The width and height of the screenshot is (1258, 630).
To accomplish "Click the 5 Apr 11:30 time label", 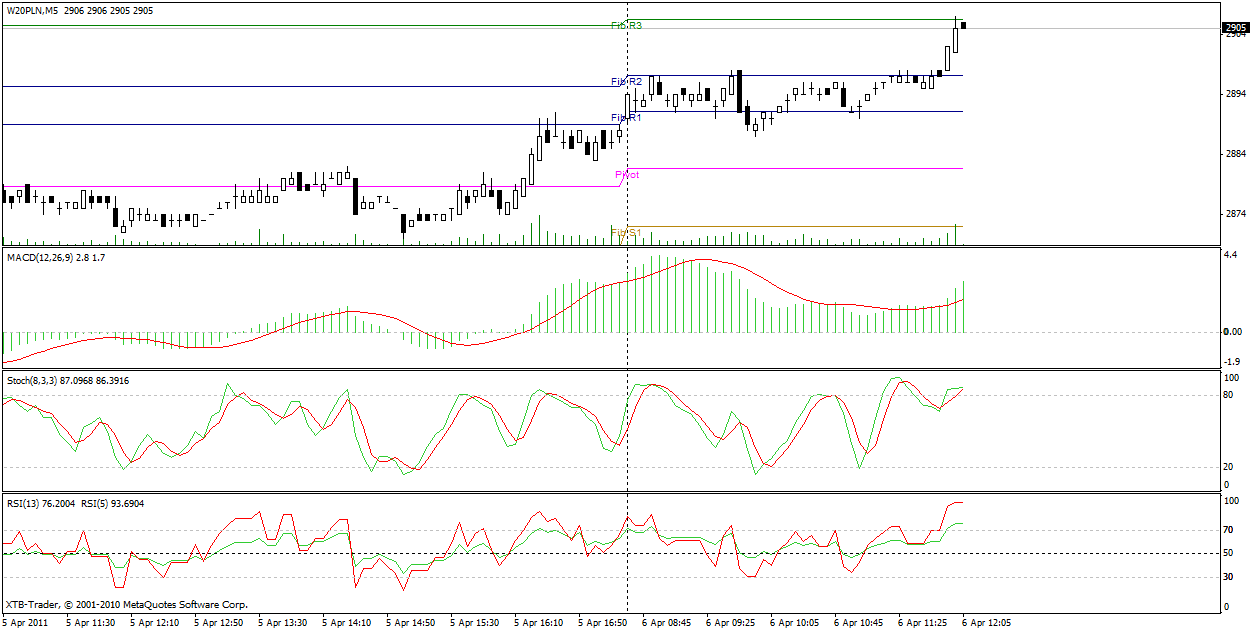I will tap(90, 621).
